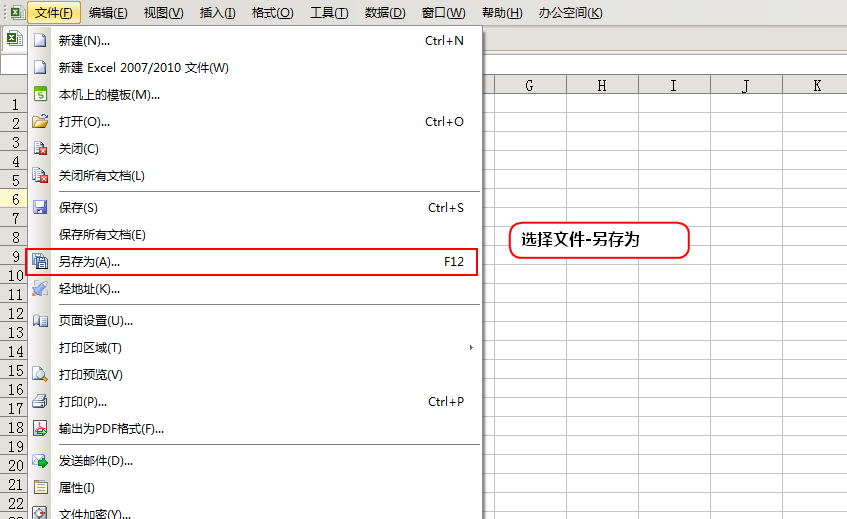This screenshot has height=519, width=847.
Task: Click 新建 Excel 2007/2010 文件 entry
Action: [x=144, y=68]
